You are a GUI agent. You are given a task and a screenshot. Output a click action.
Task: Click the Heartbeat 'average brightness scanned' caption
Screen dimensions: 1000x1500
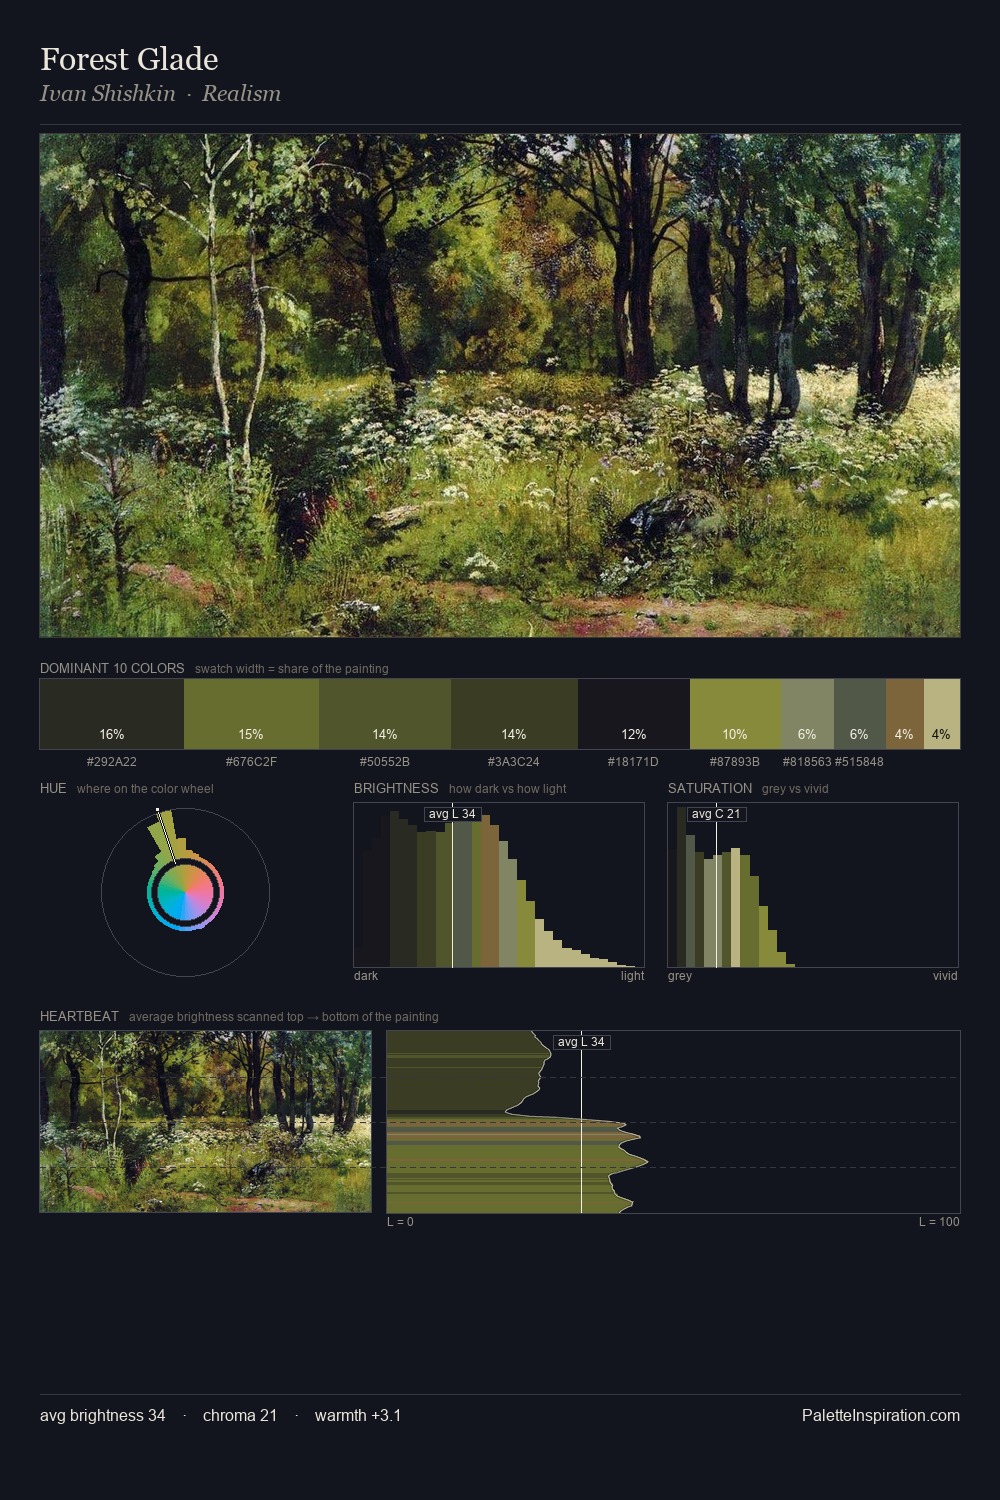(x=284, y=1017)
